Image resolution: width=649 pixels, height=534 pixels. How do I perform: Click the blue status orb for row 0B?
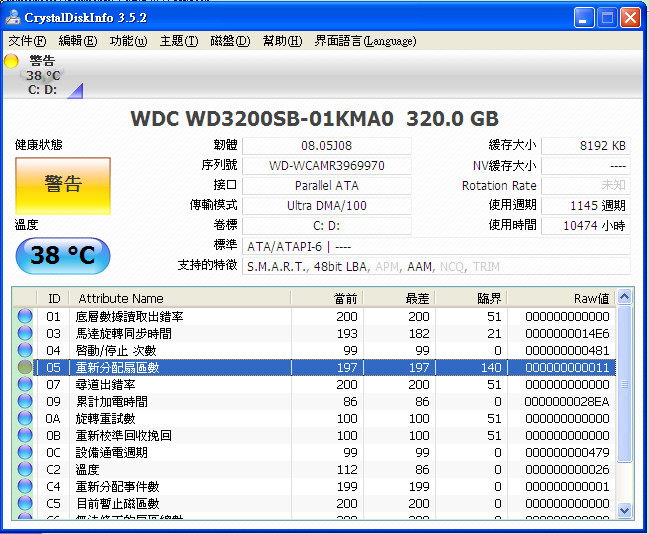(25, 435)
